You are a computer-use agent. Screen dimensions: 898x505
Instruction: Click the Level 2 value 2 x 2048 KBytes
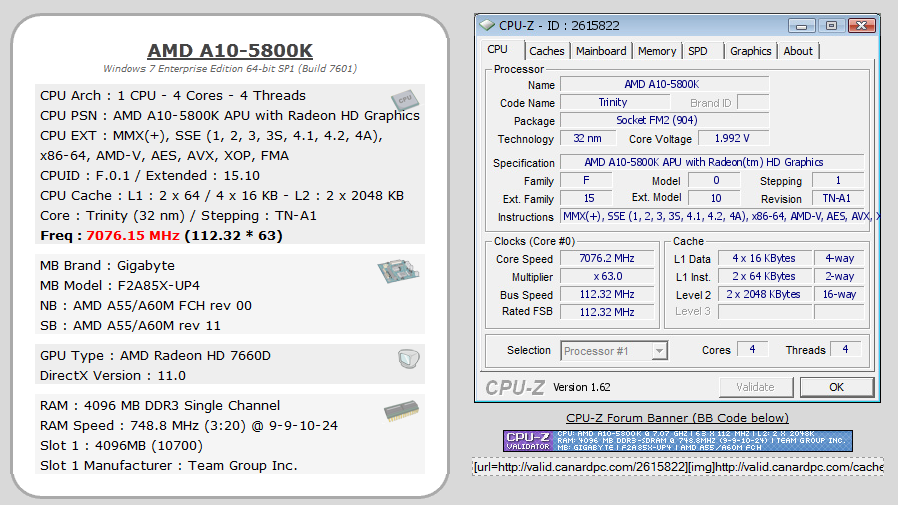click(x=764, y=294)
